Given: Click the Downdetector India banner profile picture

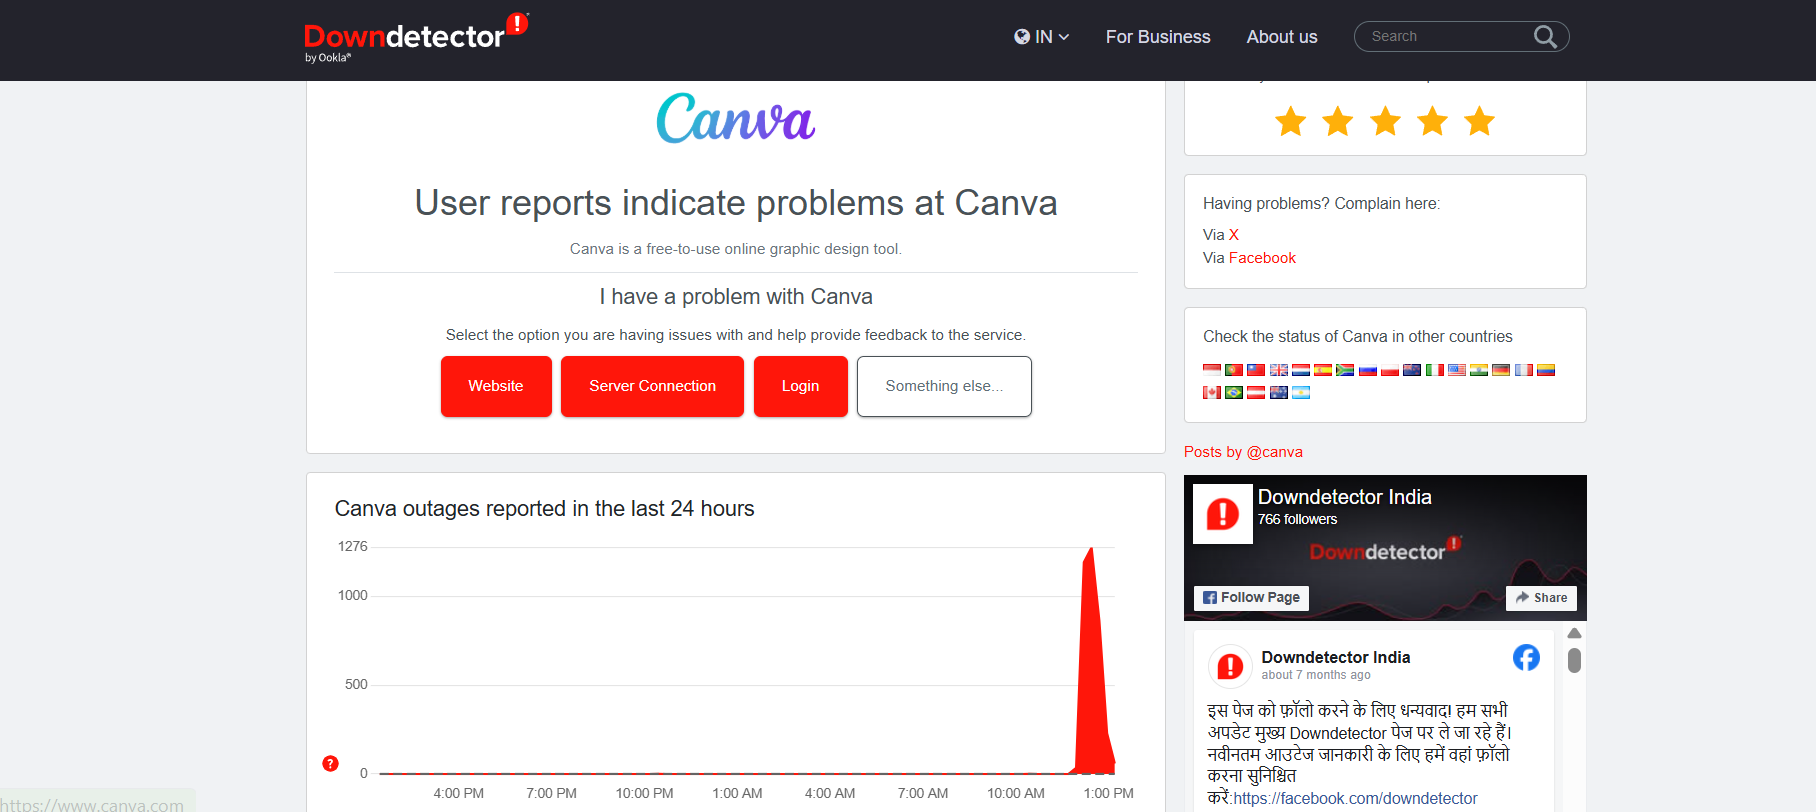Looking at the screenshot, I should coord(1223,514).
